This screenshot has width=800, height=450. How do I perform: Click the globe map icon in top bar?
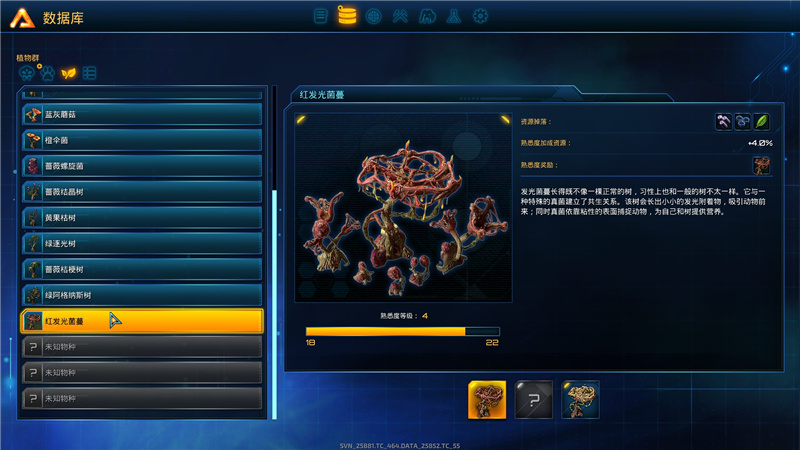[x=373, y=16]
